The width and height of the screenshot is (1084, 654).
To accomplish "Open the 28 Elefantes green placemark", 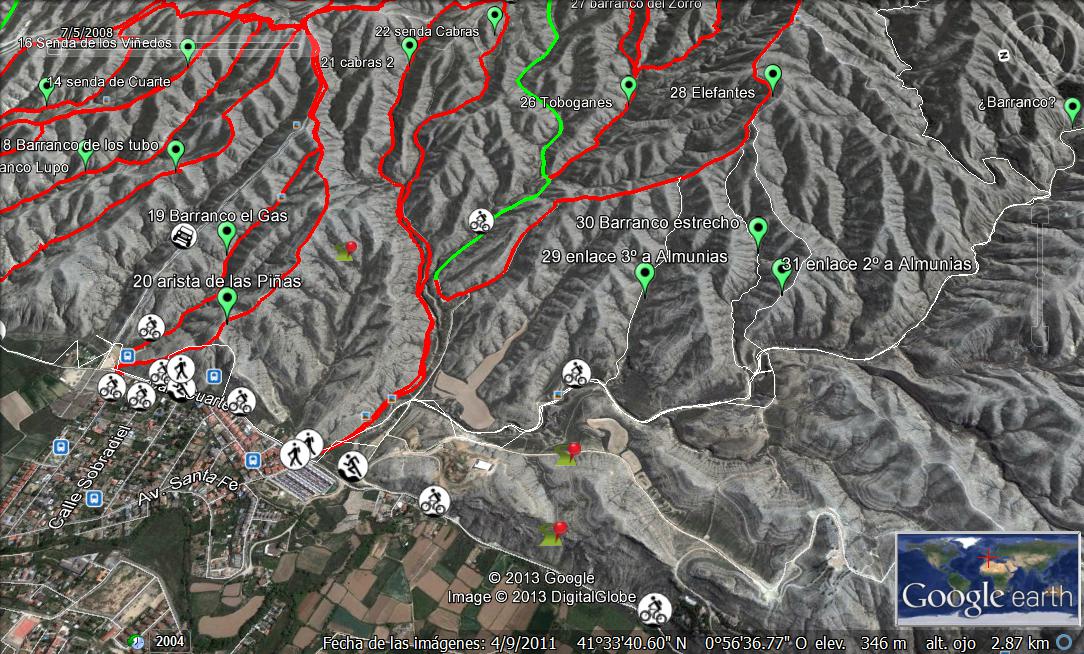I will click(773, 79).
